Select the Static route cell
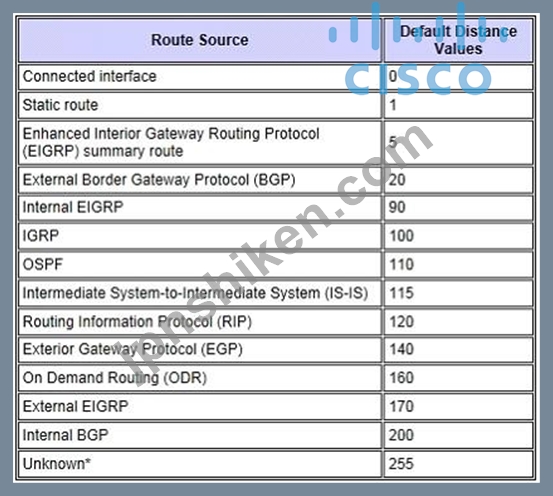The image size is (553, 496). [x=200, y=105]
